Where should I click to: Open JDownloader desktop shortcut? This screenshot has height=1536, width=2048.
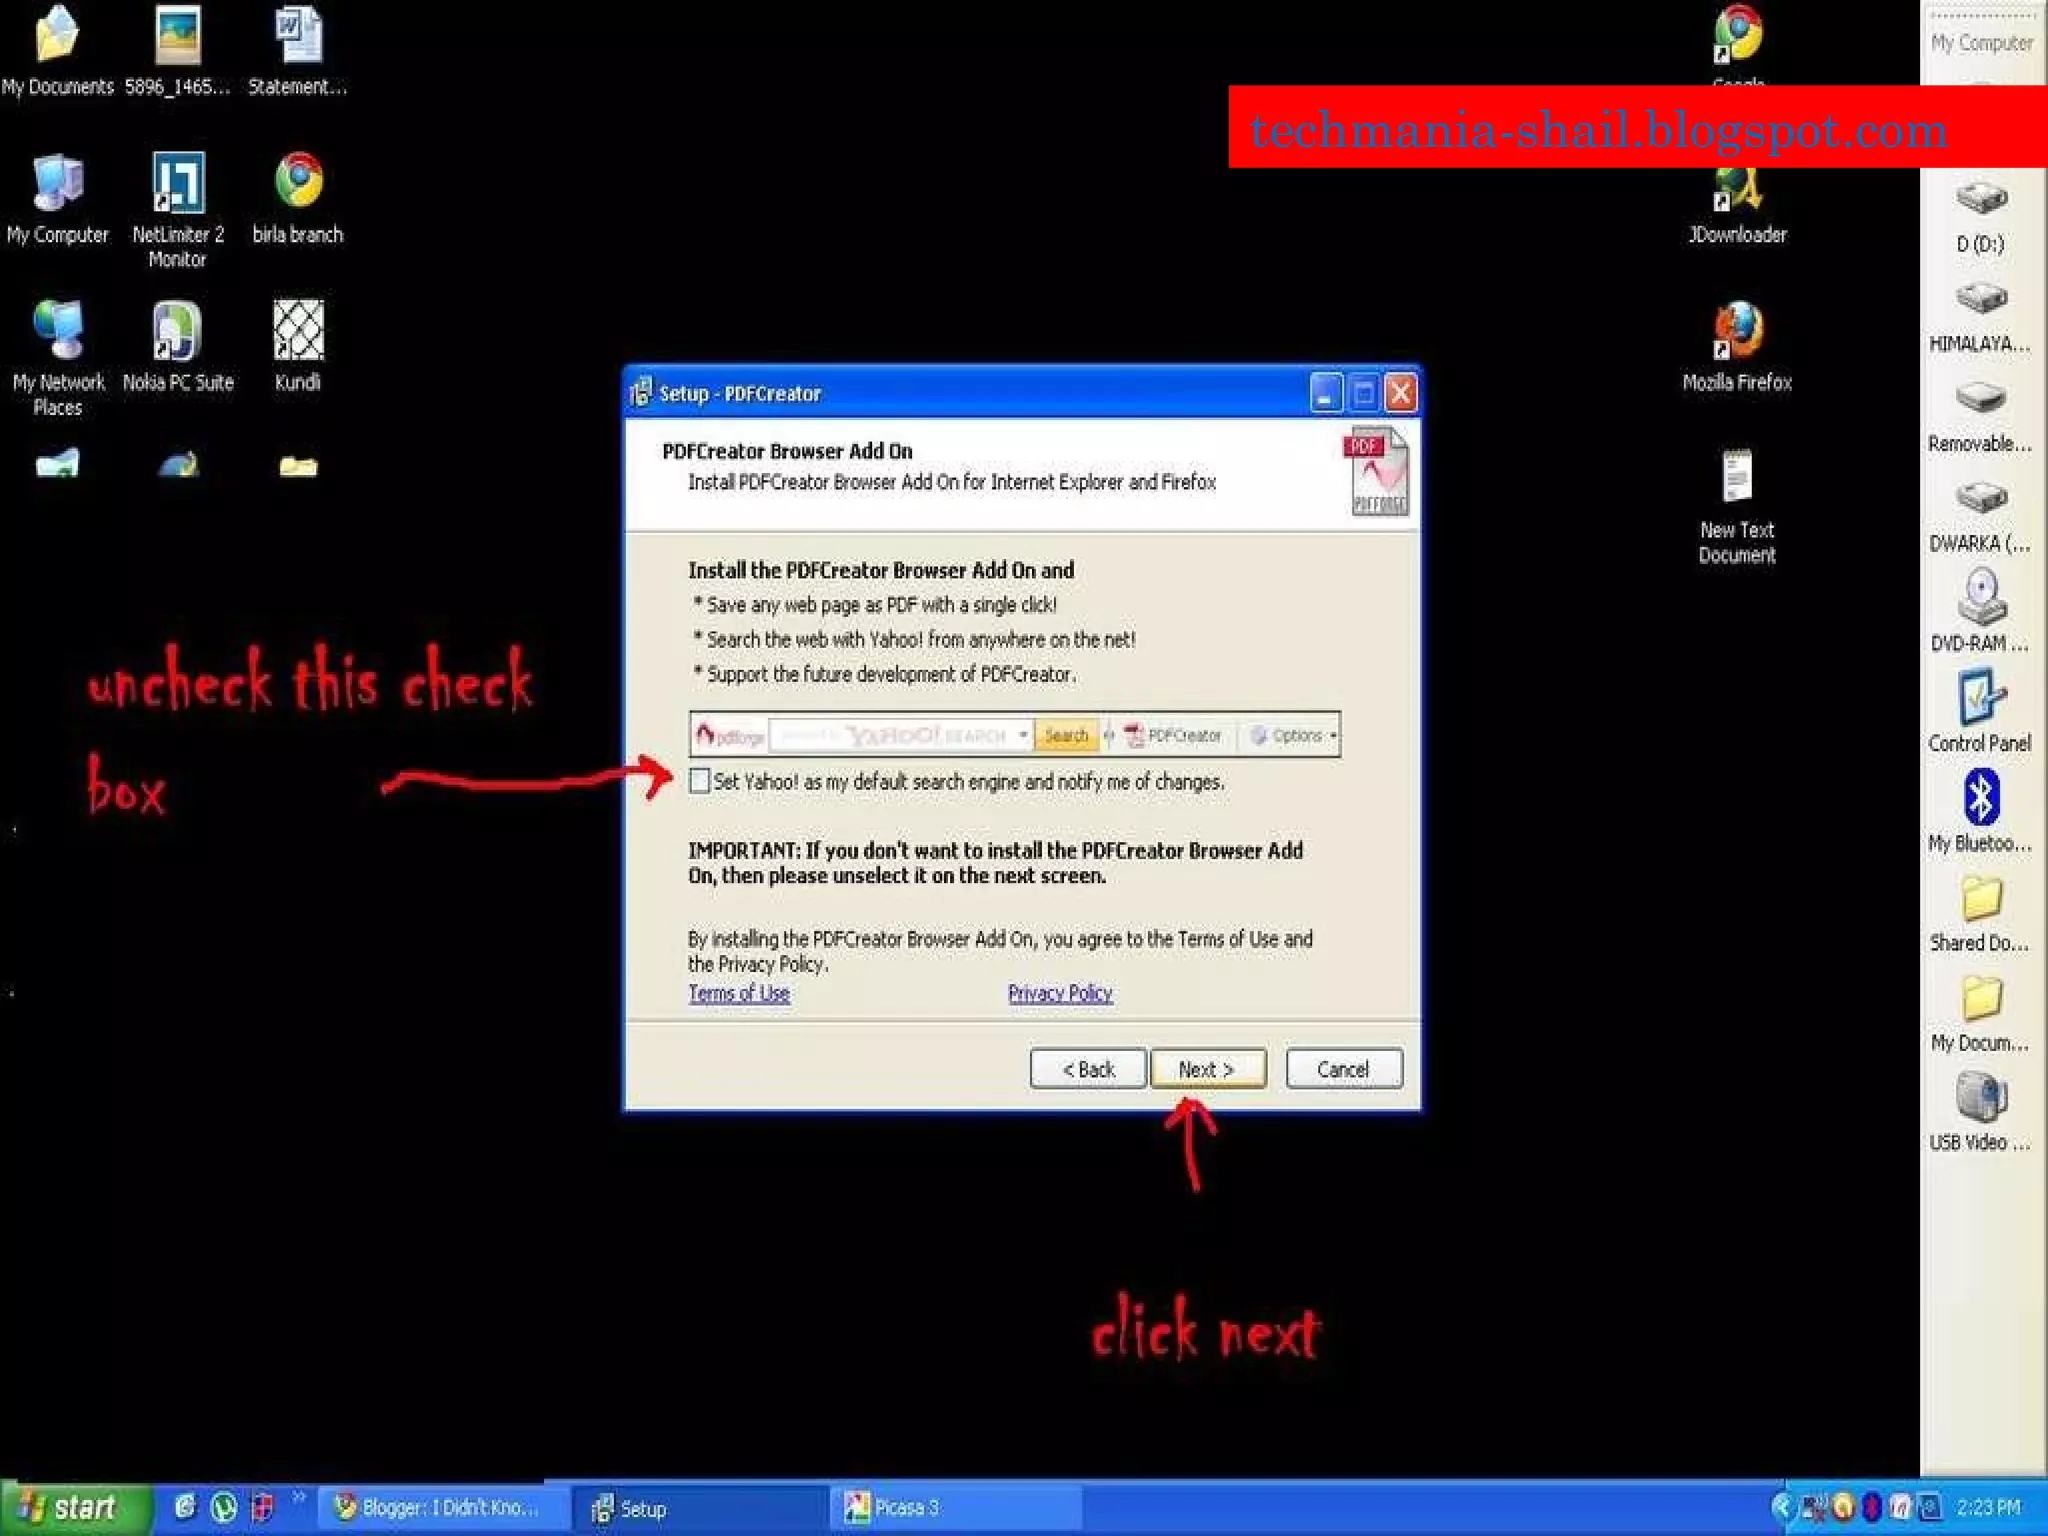[x=1737, y=190]
